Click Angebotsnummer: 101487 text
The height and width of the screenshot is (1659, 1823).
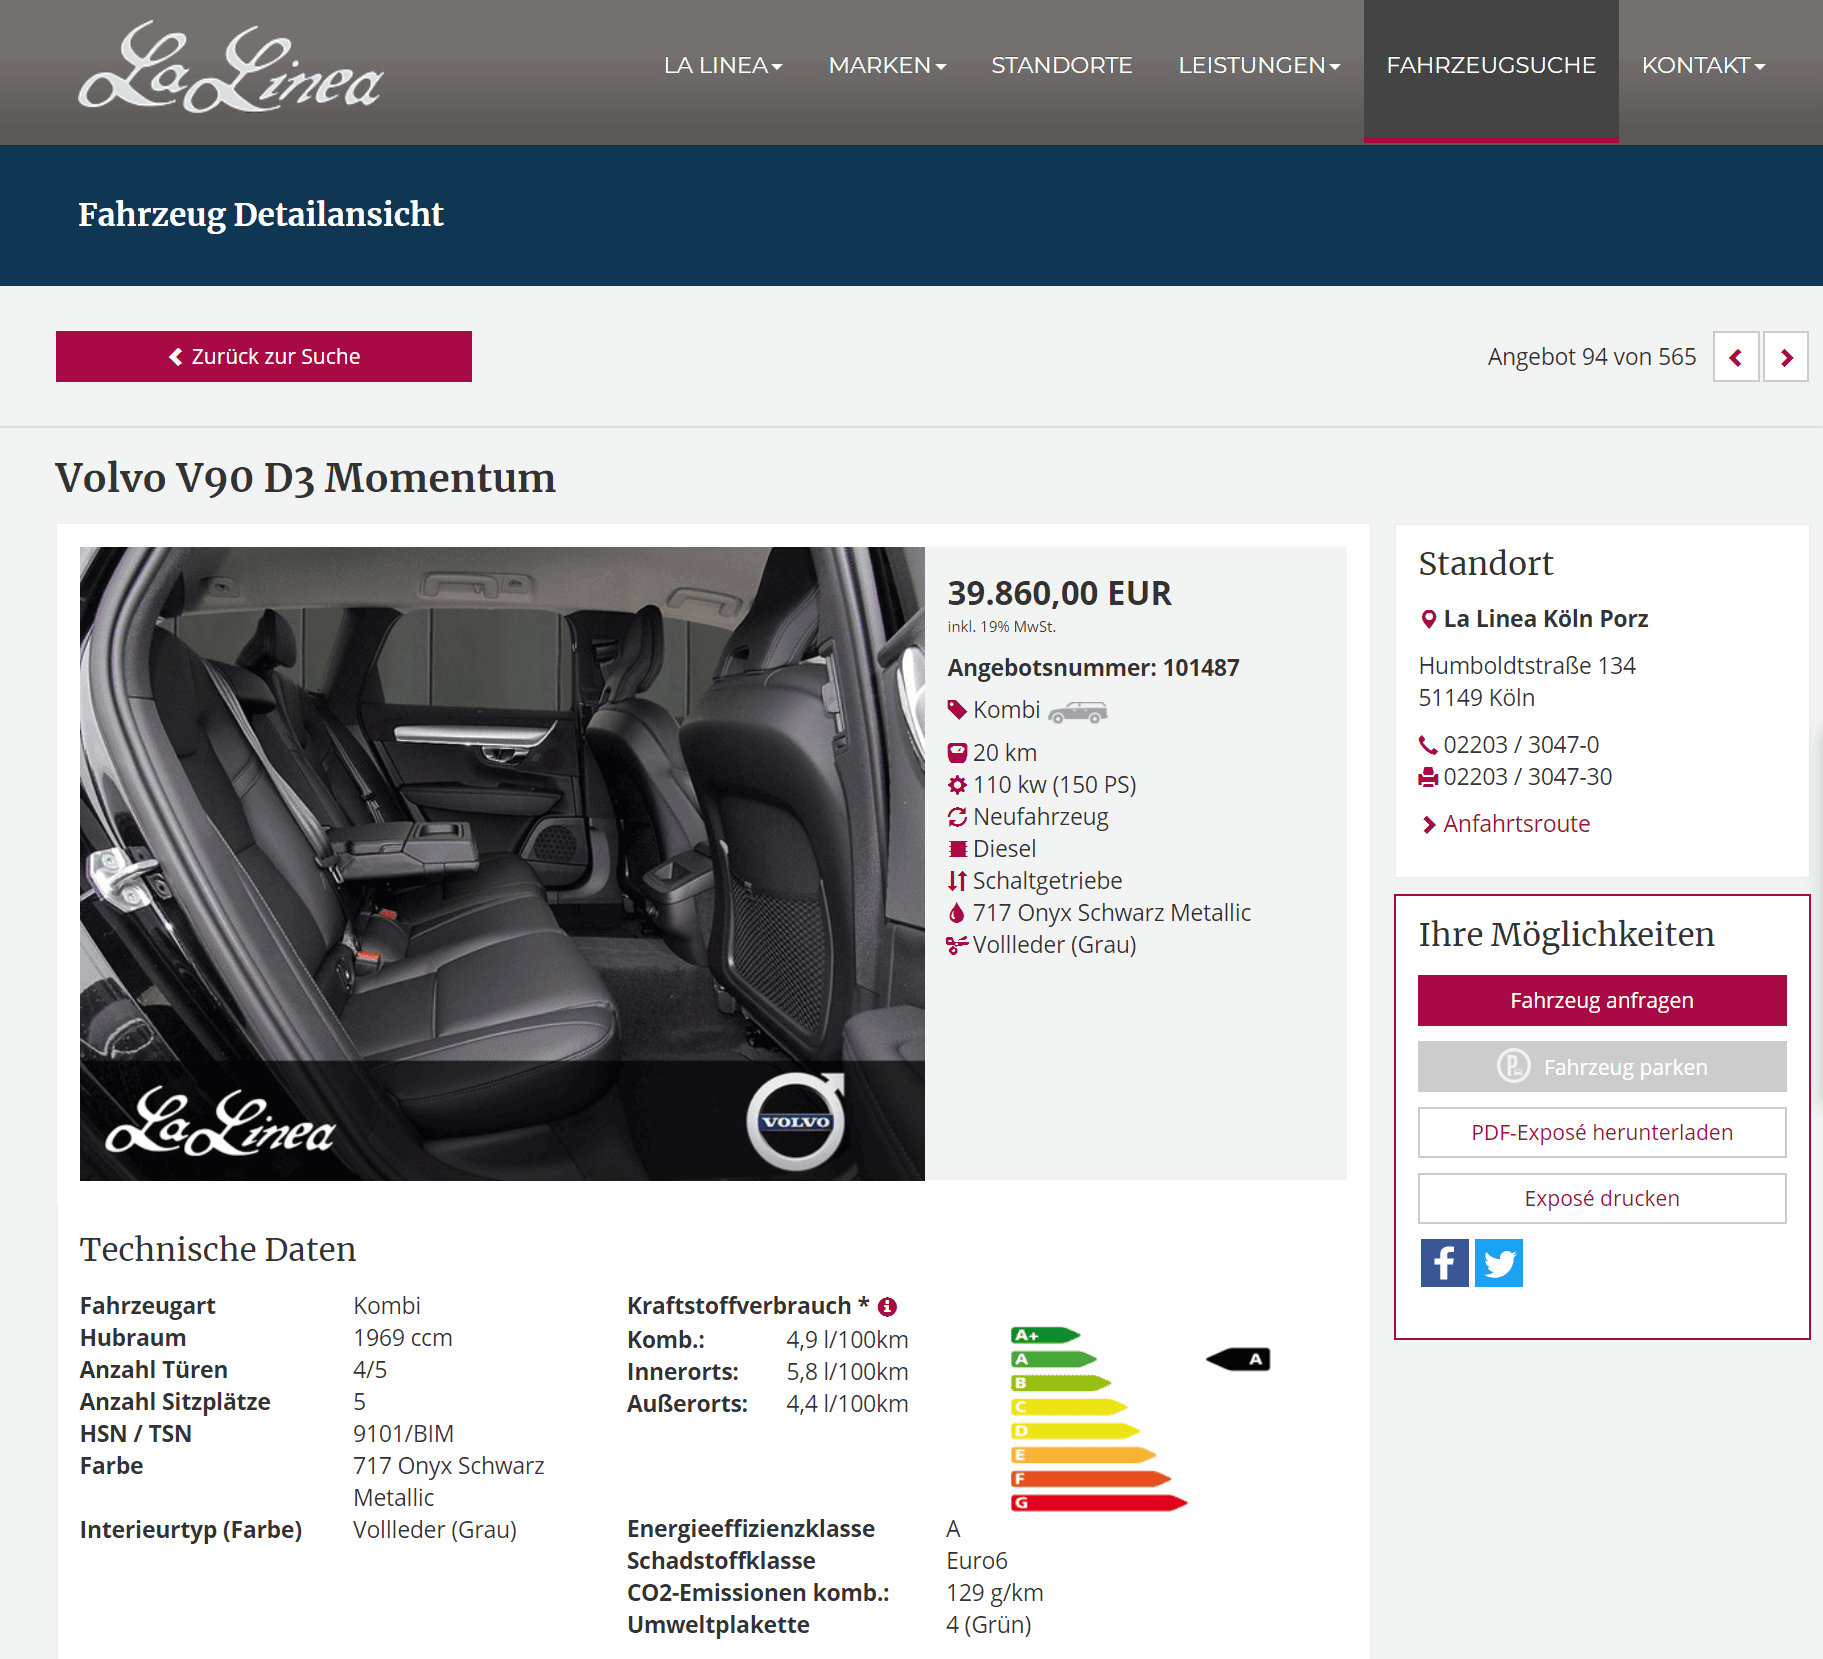pyautogui.click(x=1093, y=668)
